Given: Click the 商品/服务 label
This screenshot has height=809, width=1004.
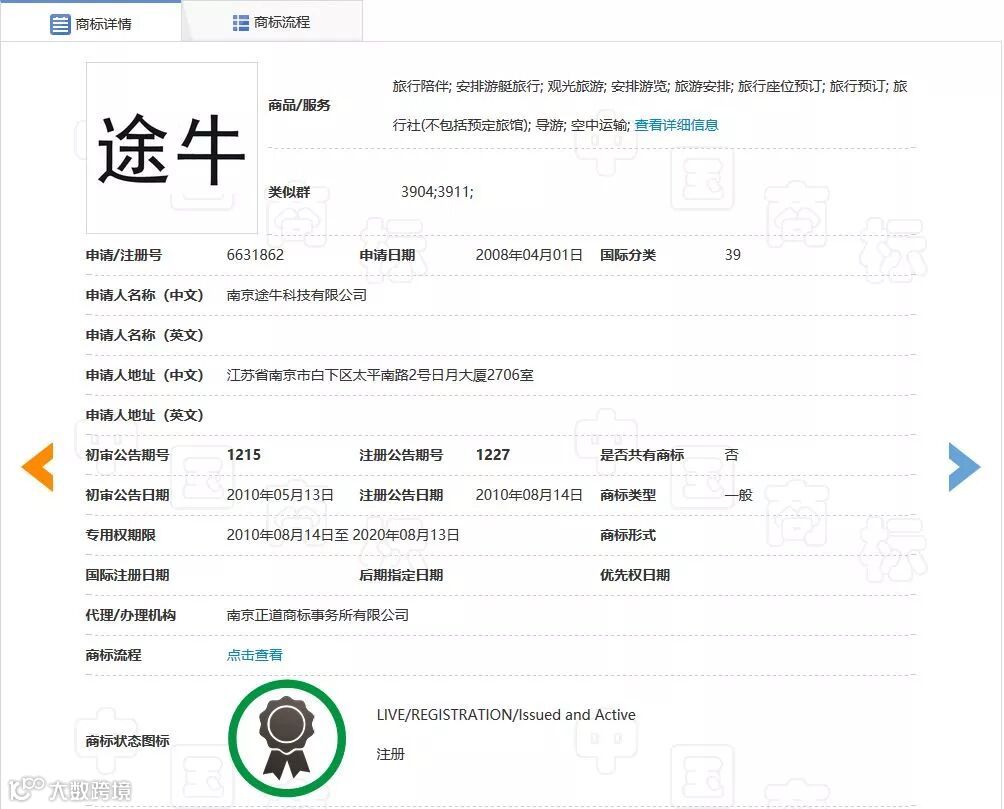Looking at the screenshot, I should pos(299,105).
